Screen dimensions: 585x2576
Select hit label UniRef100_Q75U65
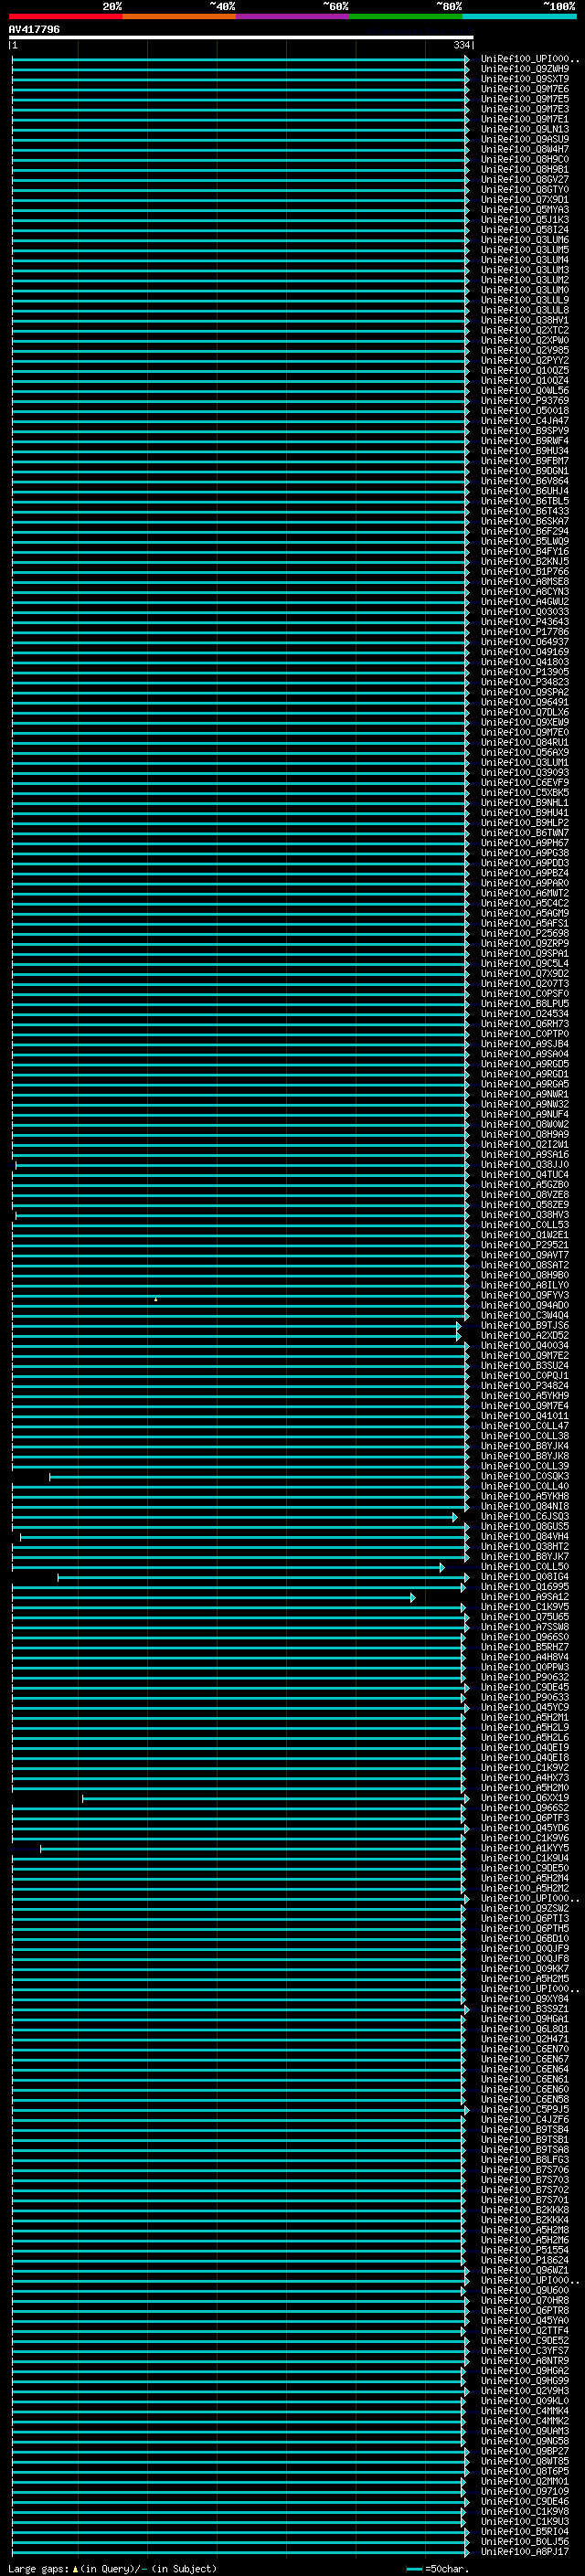pyautogui.click(x=525, y=1616)
